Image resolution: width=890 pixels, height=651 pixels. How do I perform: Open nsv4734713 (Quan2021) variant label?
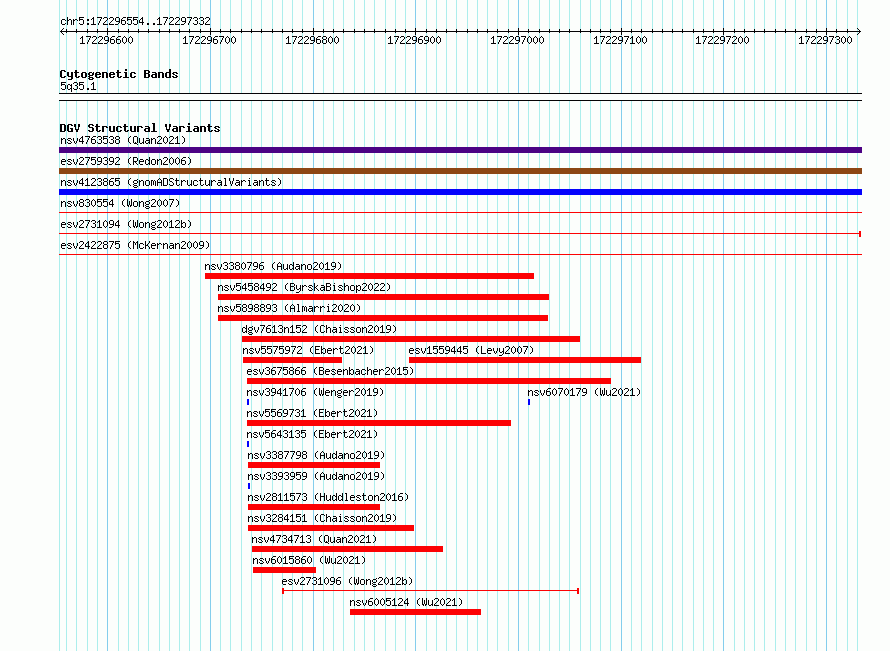coord(314,539)
